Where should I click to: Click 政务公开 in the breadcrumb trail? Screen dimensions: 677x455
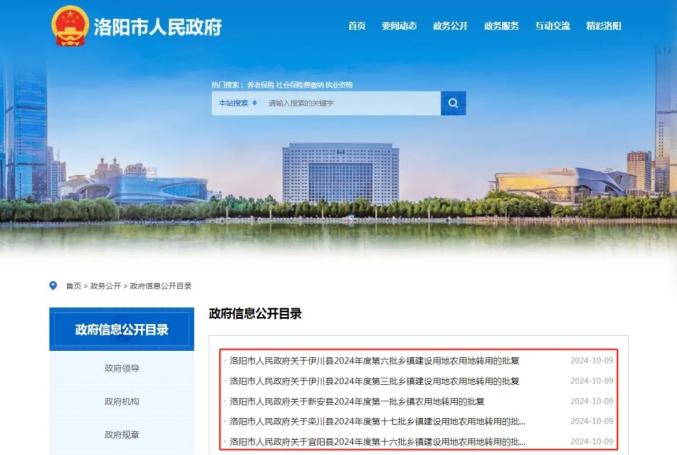click(x=105, y=286)
